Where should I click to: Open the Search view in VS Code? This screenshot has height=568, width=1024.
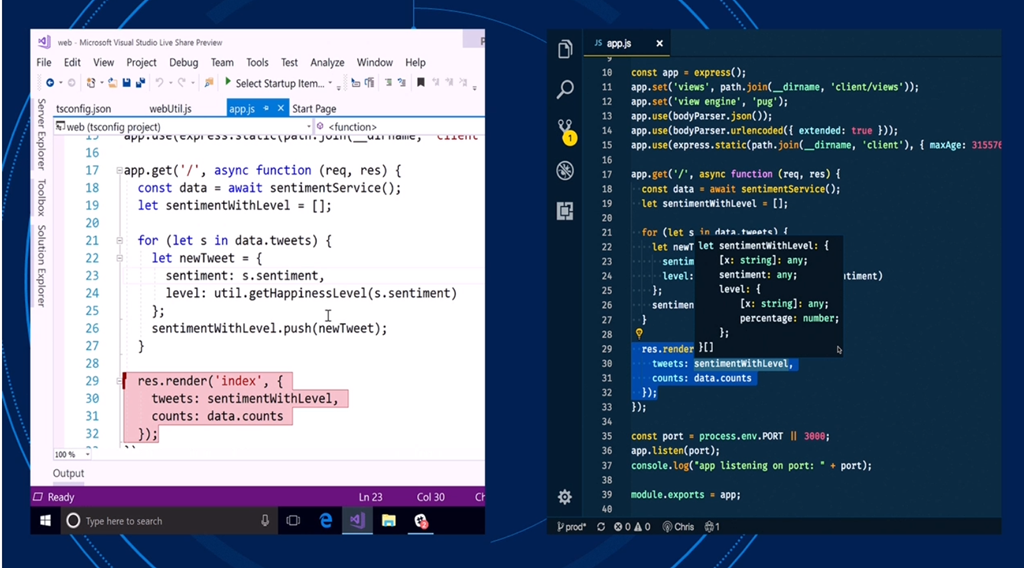(x=565, y=90)
